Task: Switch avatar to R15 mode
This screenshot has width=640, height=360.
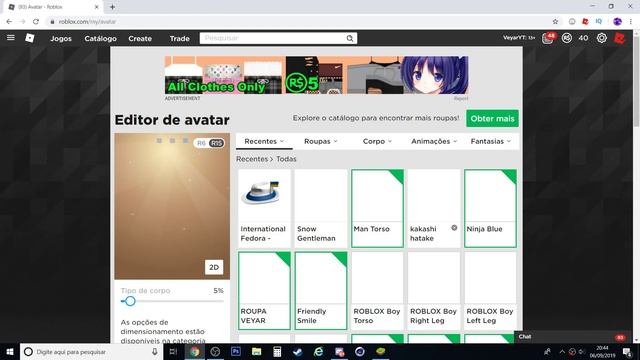Action: (x=216, y=143)
